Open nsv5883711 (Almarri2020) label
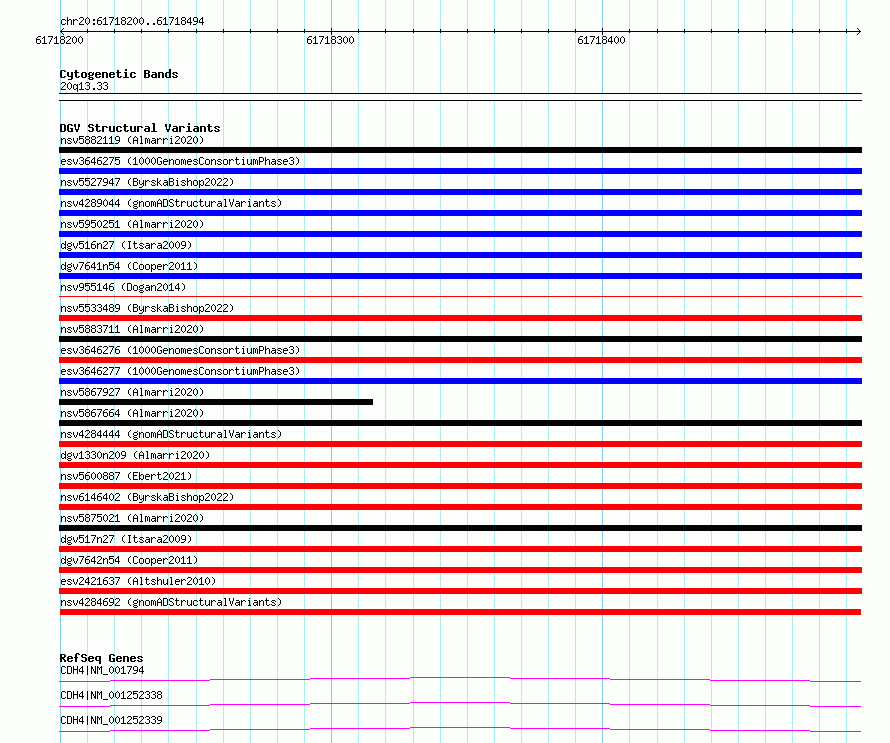 (x=132, y=329)
